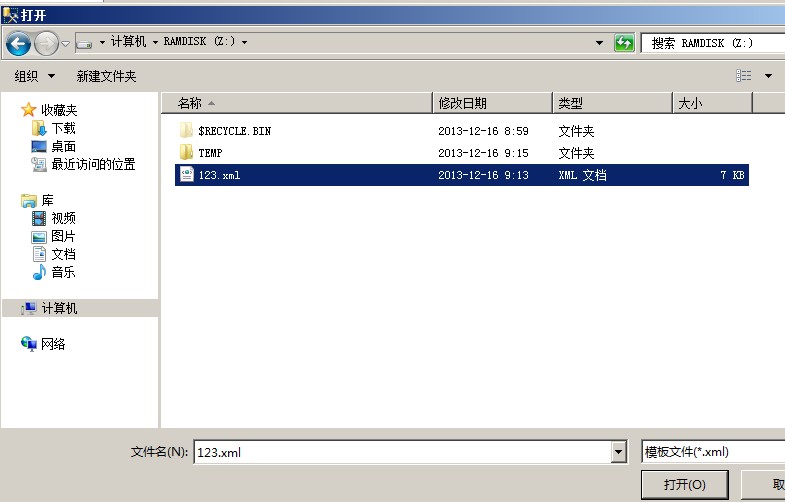Viewport: 785px width, 502px height.
Task: Select the TEMP folder icon
Action: 186,152
